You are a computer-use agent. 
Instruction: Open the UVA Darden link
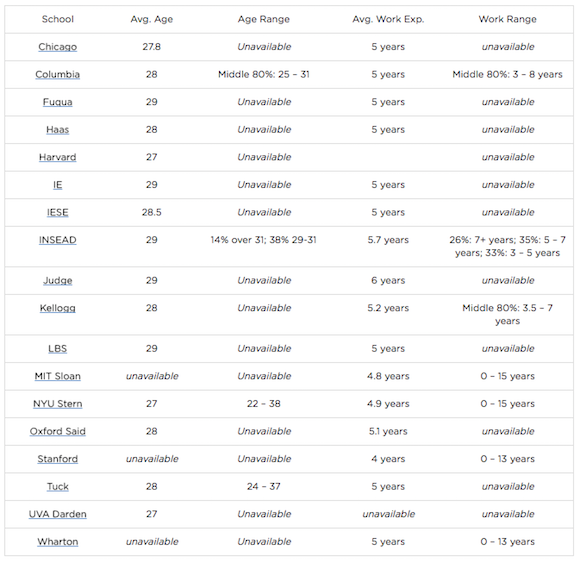[x=58, y=514]
